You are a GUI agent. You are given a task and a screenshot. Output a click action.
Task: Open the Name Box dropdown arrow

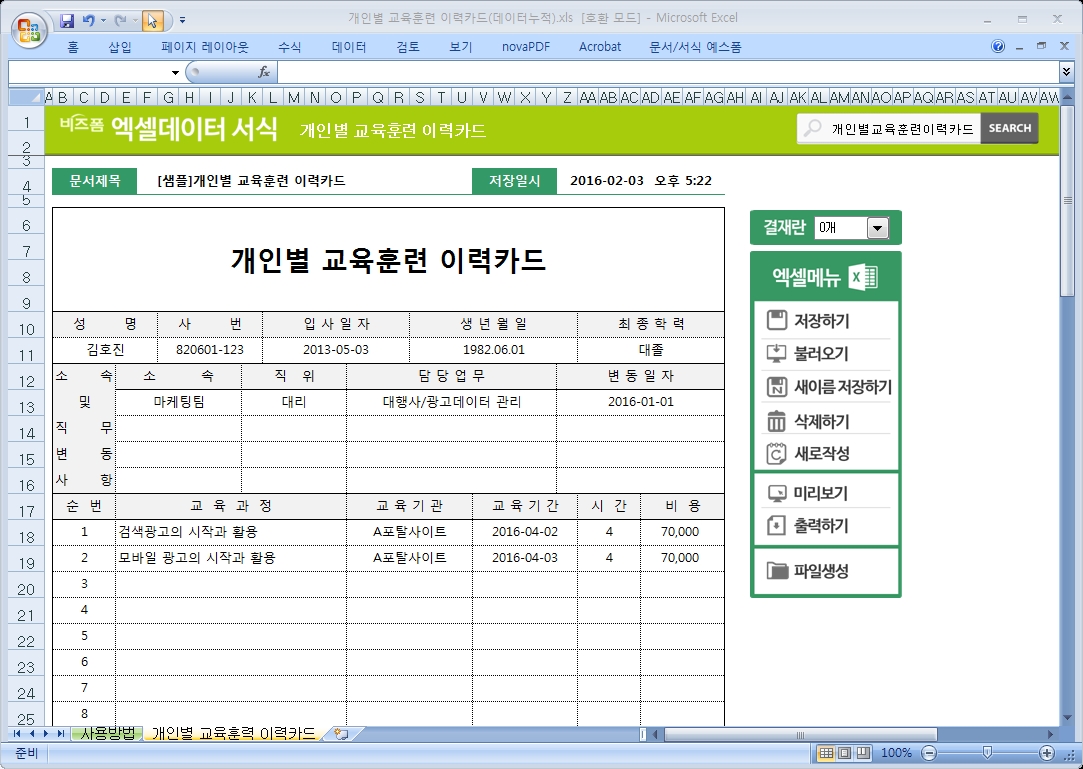(175, 72)
